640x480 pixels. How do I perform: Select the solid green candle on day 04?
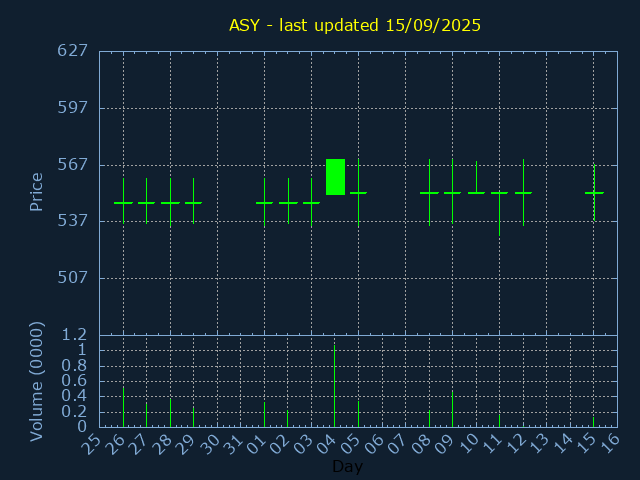pyautogui.click(x=335, y=177)
